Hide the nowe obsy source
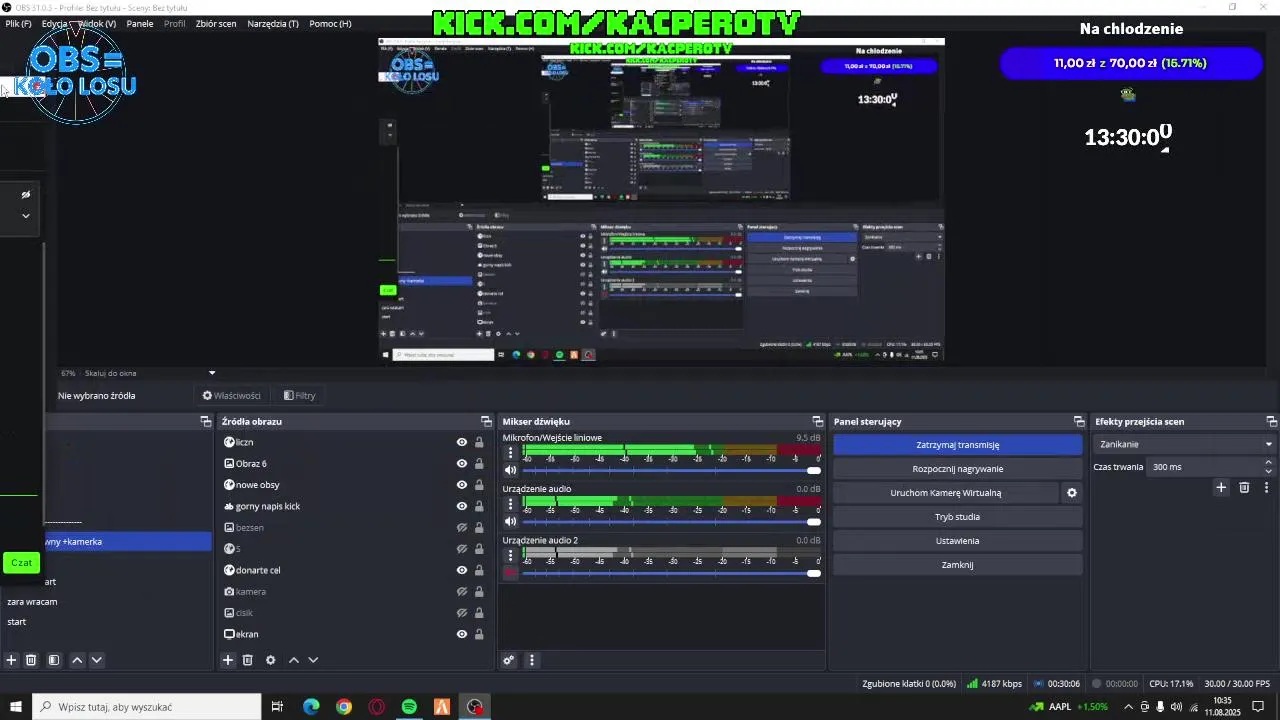The height and width of the screenshot is (720, 1280). (x=462, y=485)
